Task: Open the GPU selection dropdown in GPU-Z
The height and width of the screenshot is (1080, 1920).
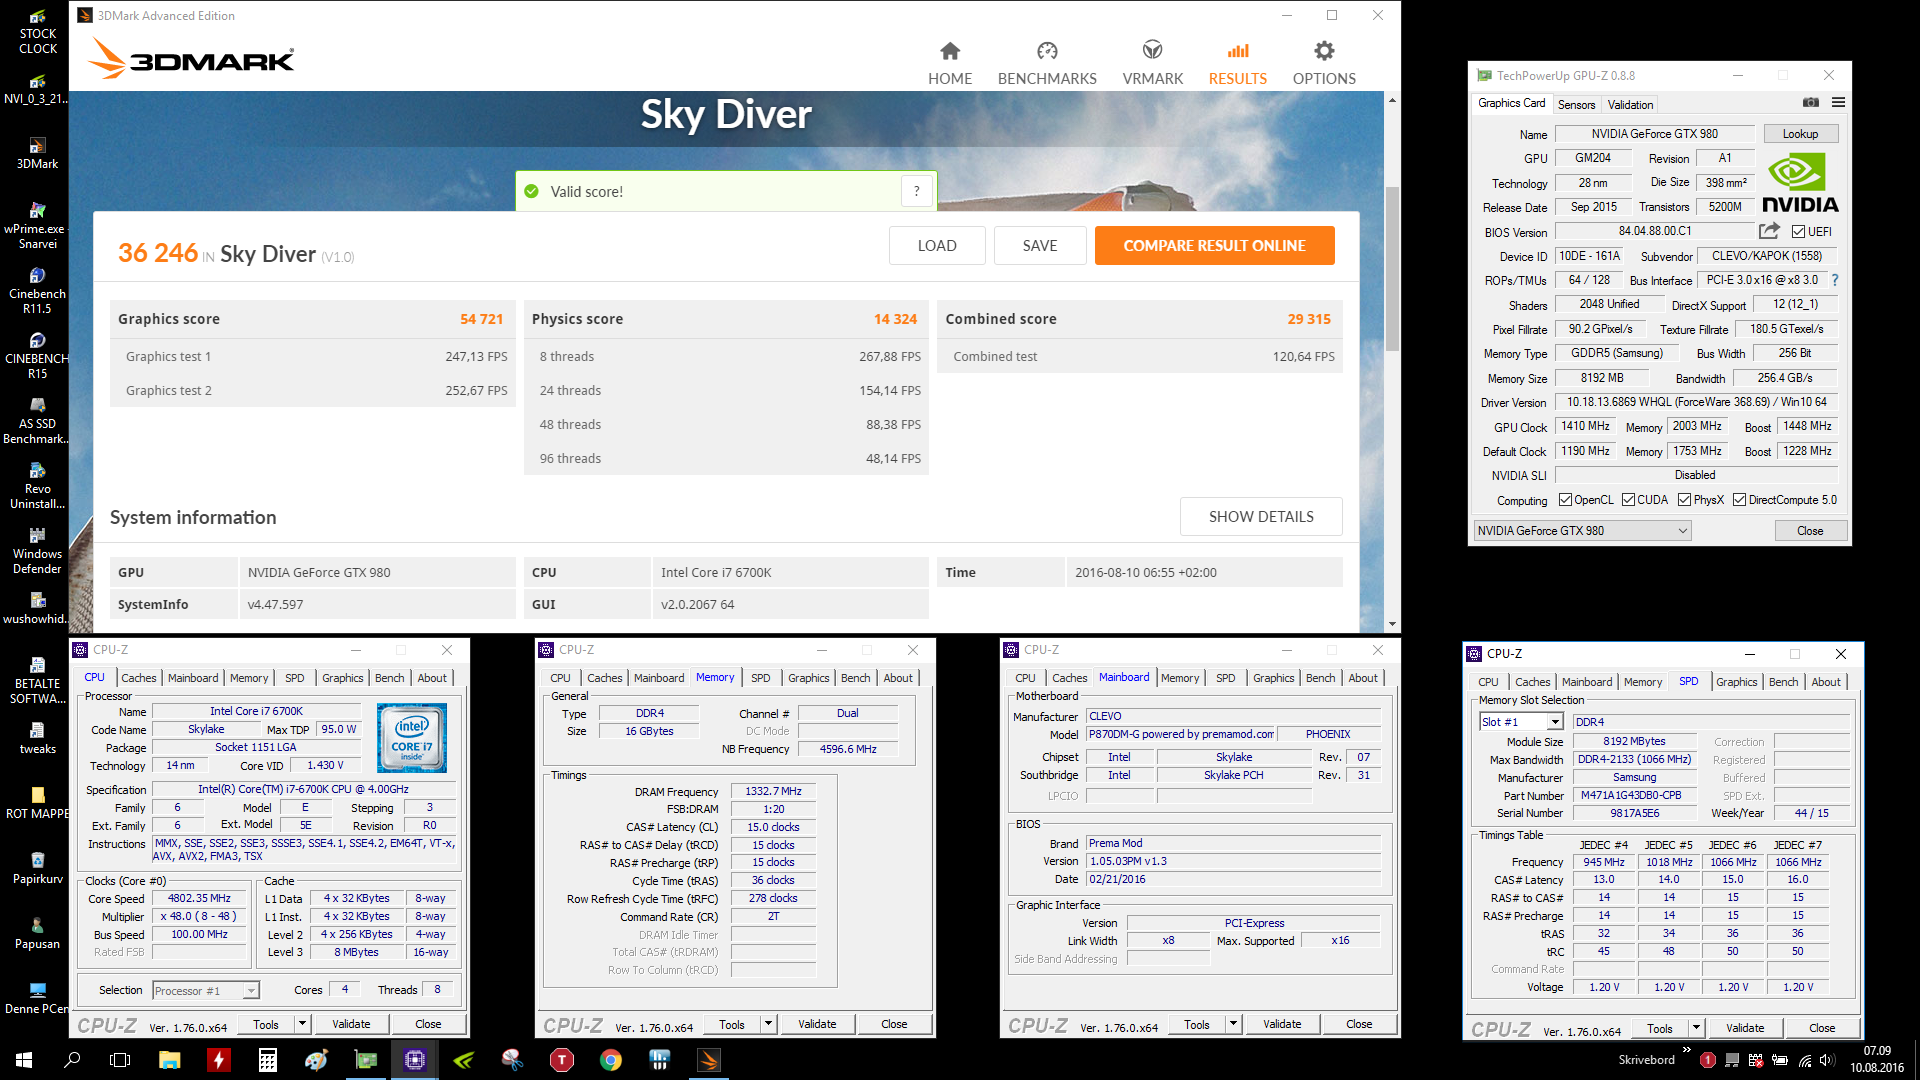Action: [1583, 531]
